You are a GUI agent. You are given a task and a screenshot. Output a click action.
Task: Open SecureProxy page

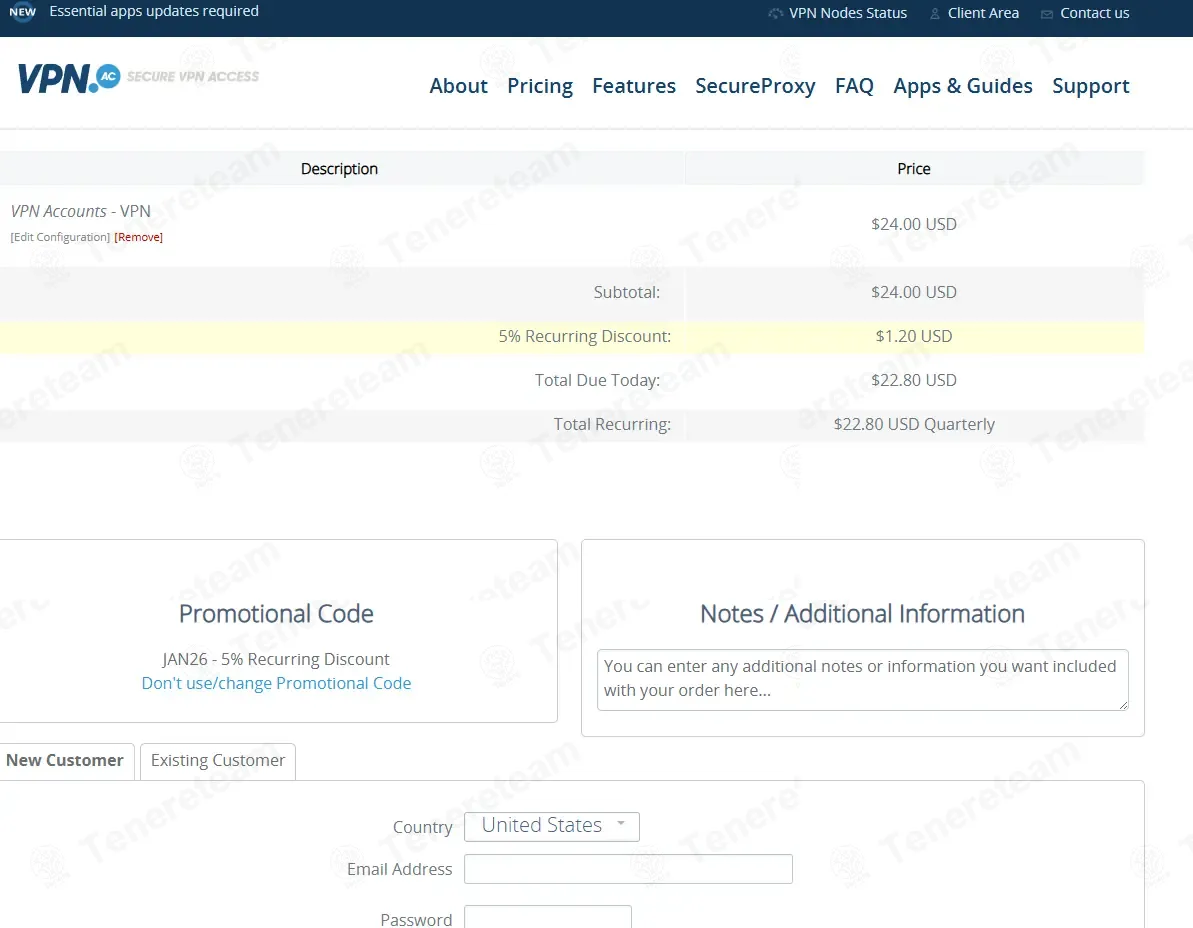755,86
